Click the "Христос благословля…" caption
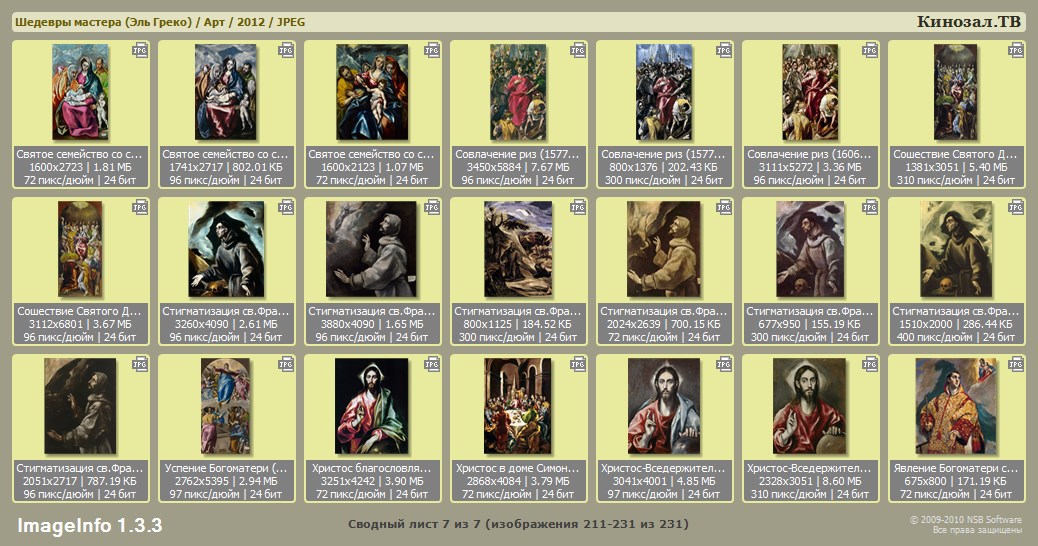This screenshot has height=546, width=1038. tap(372, 468)
